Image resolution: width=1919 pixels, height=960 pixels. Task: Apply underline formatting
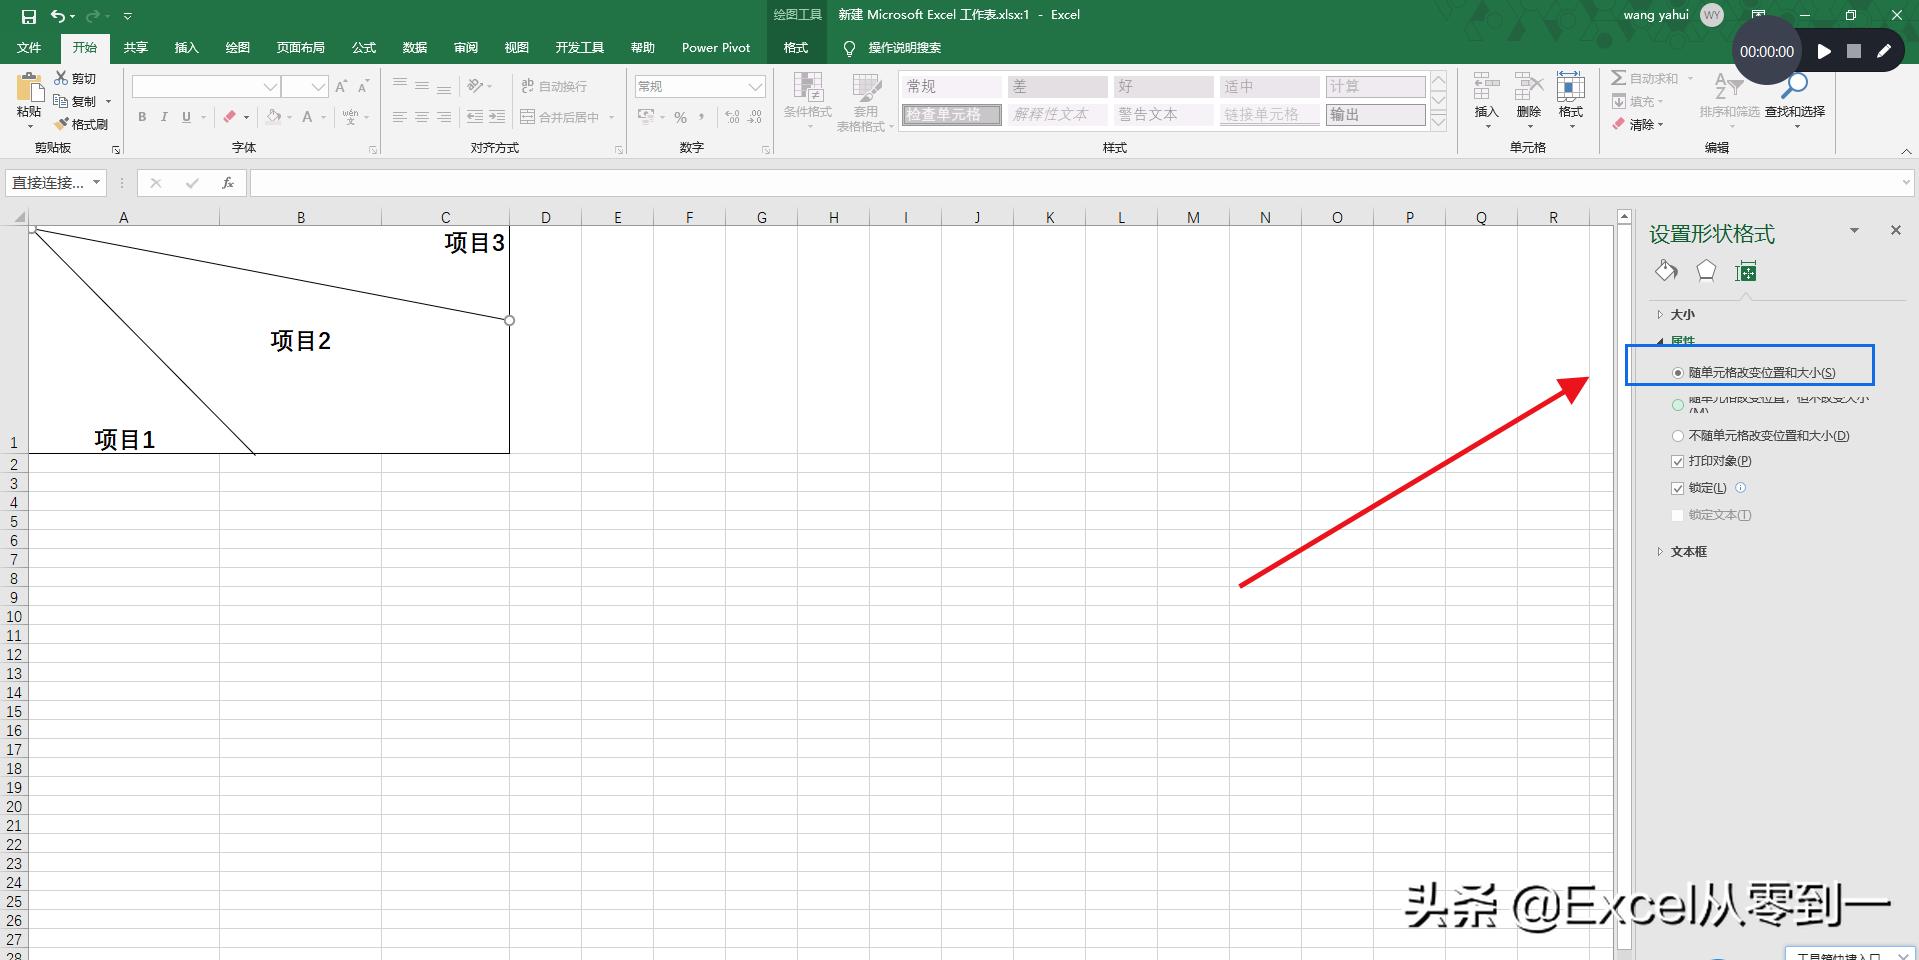(186, 117)
